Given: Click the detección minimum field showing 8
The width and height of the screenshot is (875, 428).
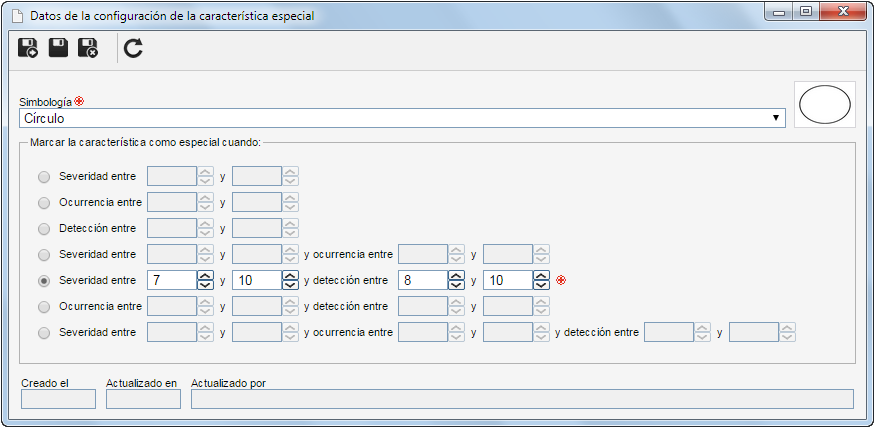Looking at the screenshot, I should (423, 280).
